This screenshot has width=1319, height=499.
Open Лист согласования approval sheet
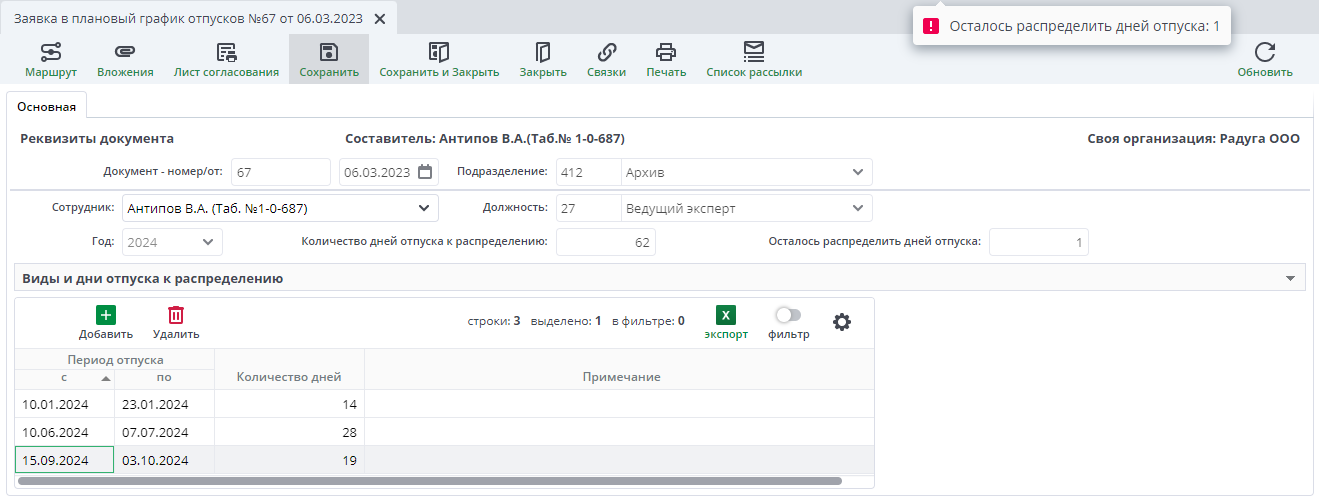coord(226,59)
